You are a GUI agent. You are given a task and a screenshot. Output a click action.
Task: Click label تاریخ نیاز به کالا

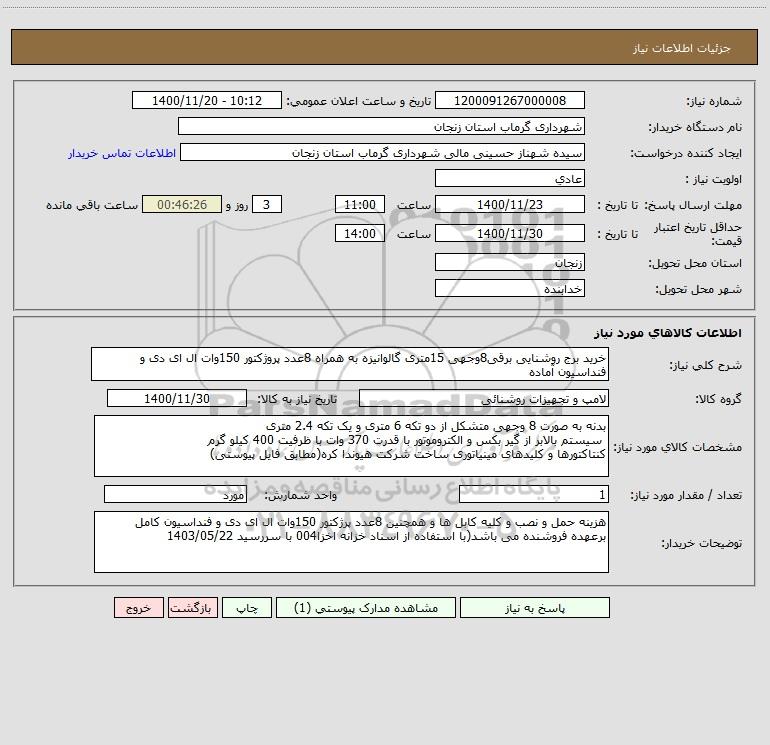298,399
